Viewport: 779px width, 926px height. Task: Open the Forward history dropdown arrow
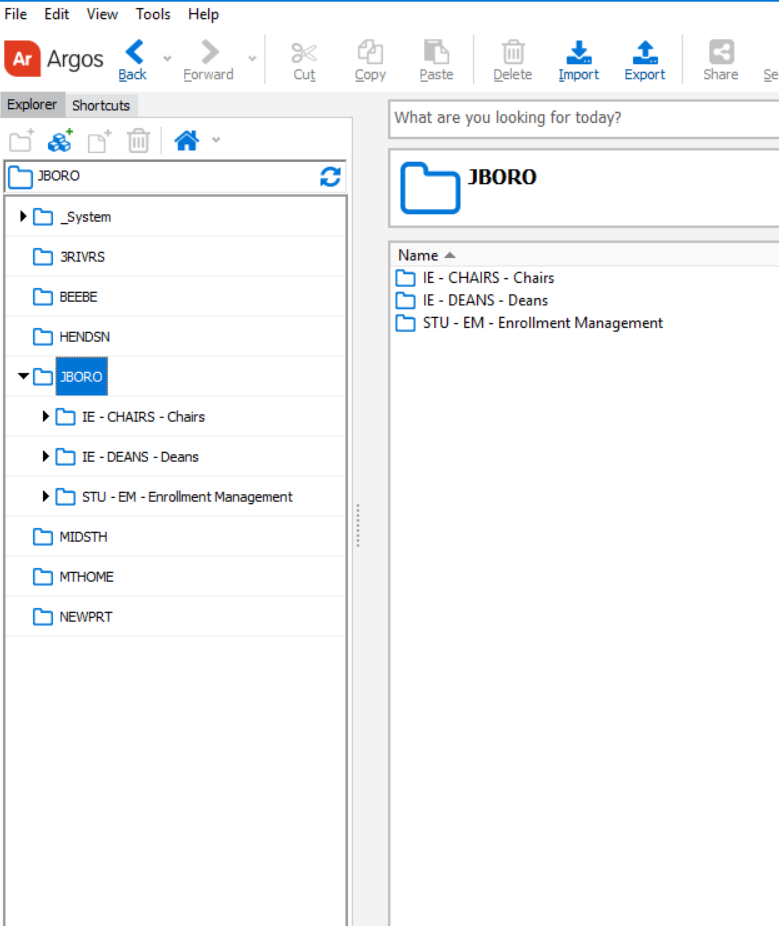pos(253,58)
